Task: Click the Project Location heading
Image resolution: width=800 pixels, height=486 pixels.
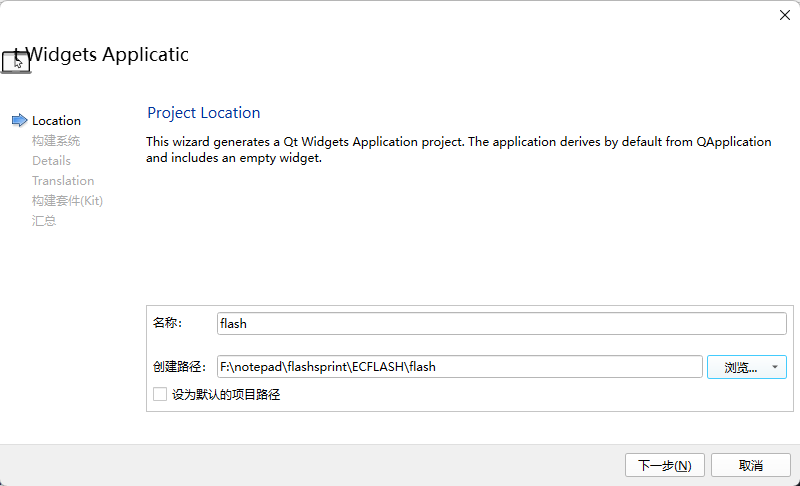Action: 204,113
